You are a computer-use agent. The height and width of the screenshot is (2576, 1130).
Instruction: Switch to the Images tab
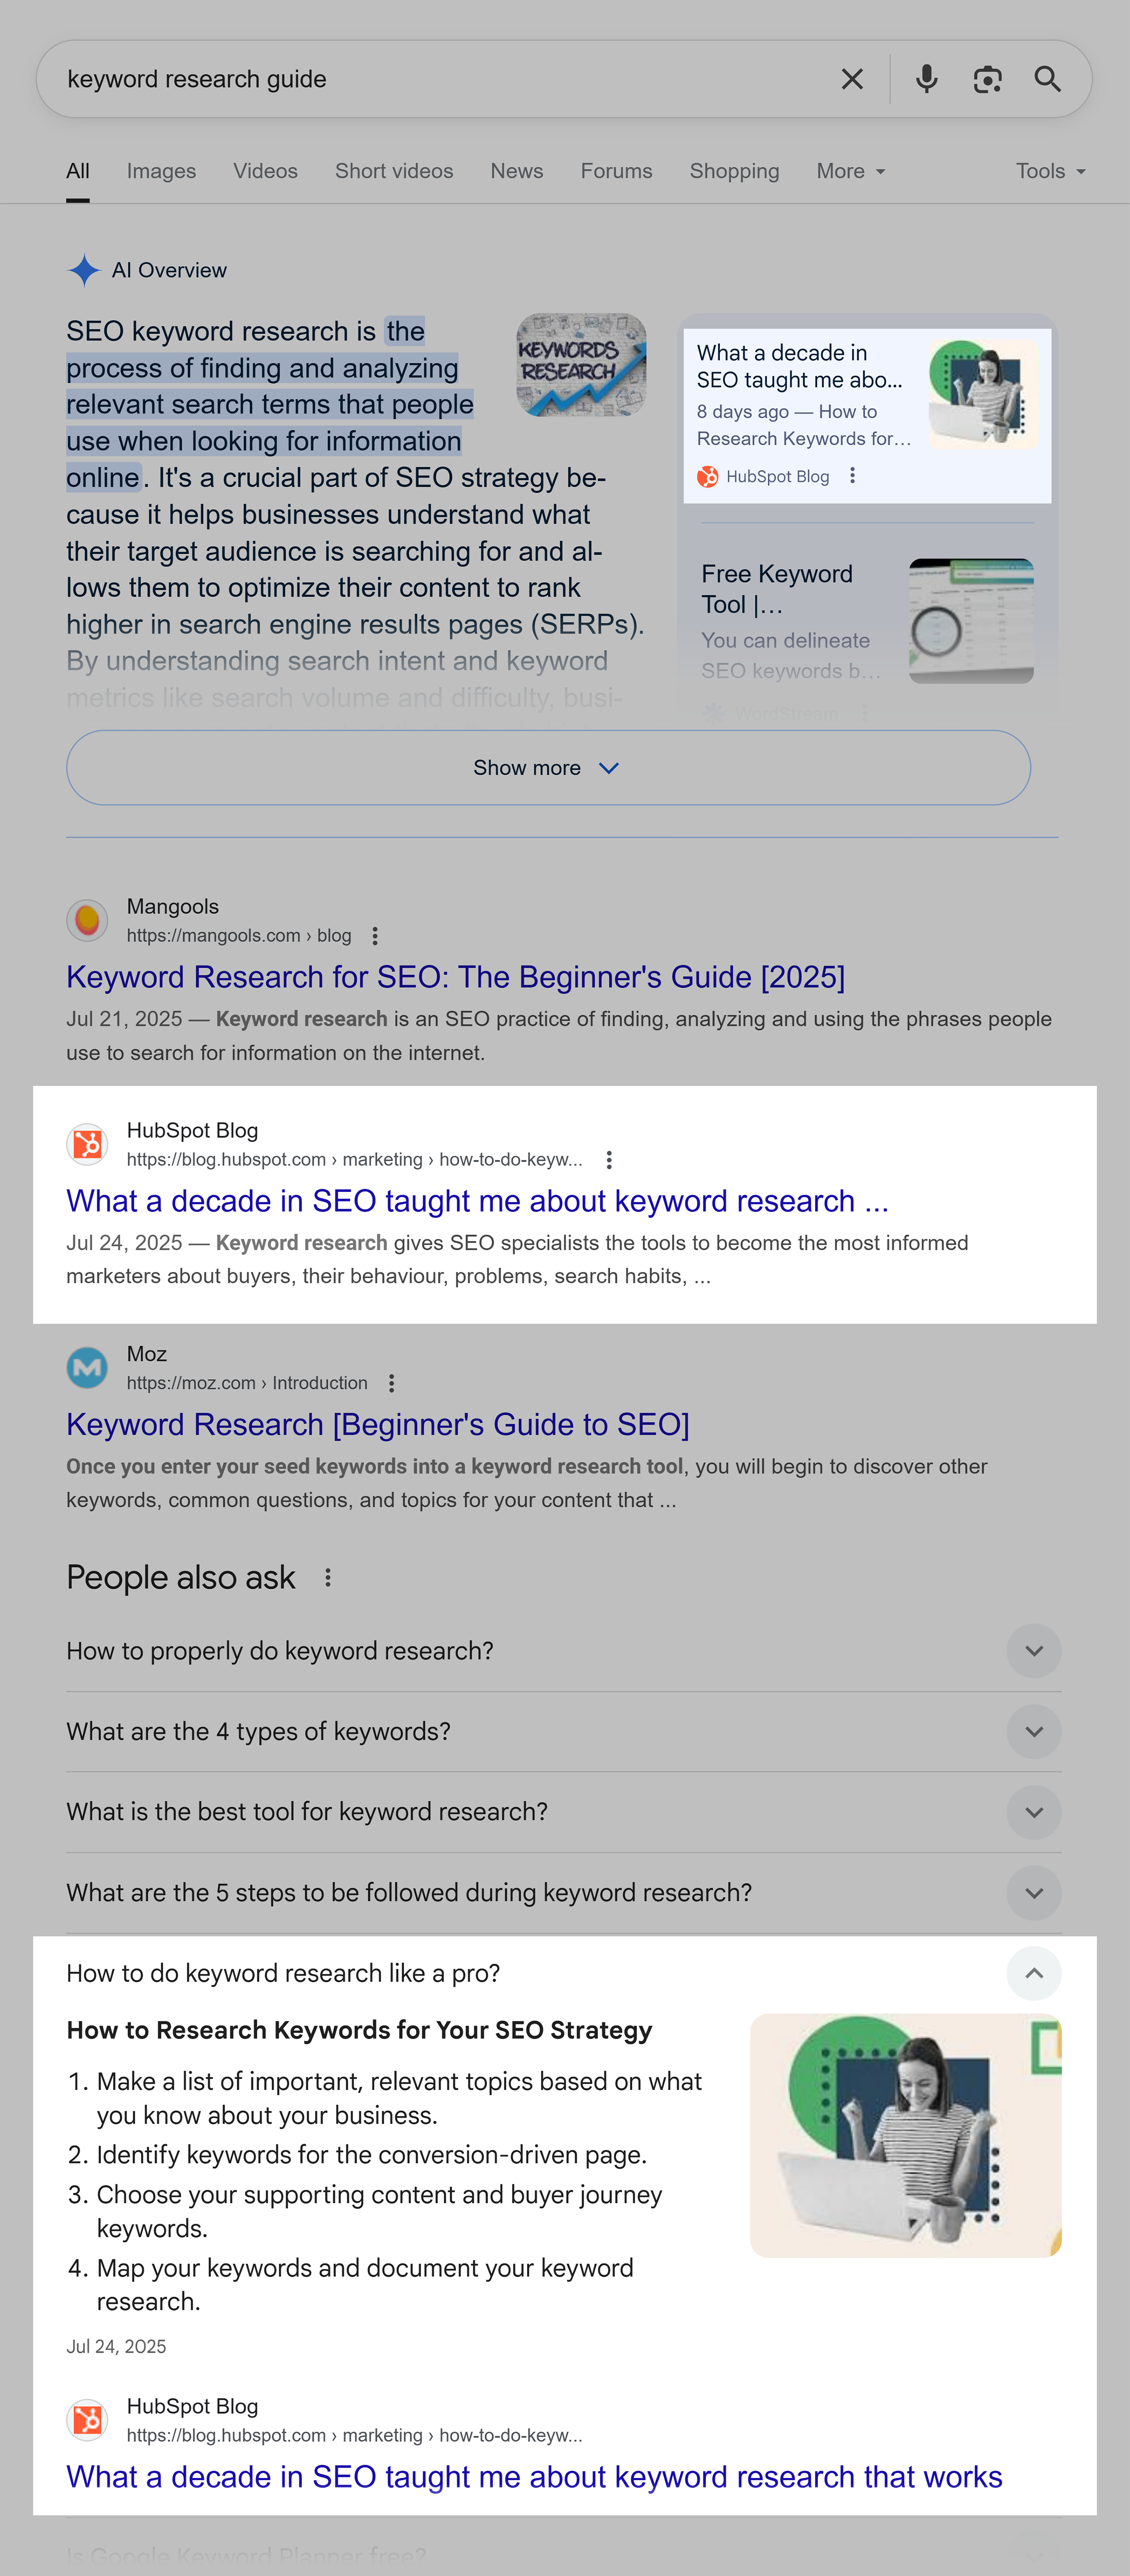(x=161, y=171)
